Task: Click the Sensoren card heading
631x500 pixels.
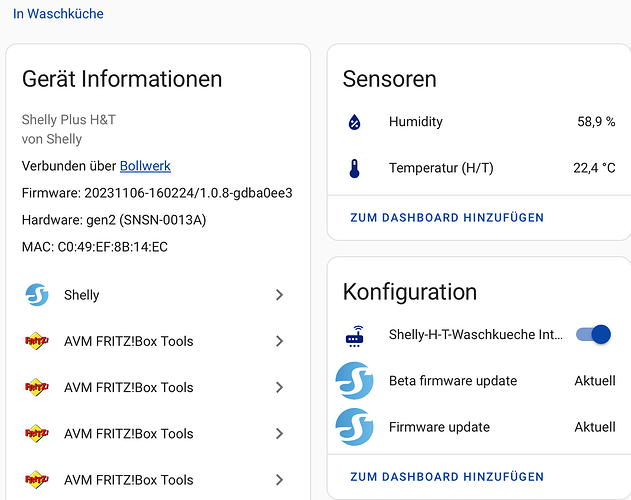Action: [x=390, y=79]
